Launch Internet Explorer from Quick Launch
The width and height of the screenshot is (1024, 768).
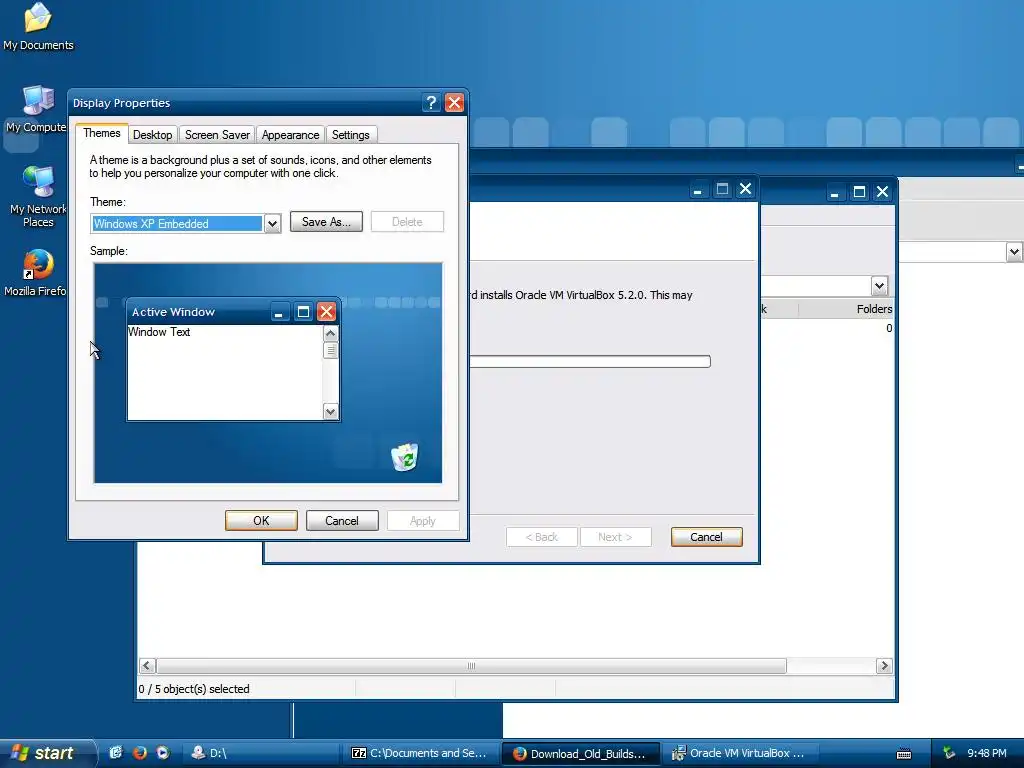pos(116,752)
